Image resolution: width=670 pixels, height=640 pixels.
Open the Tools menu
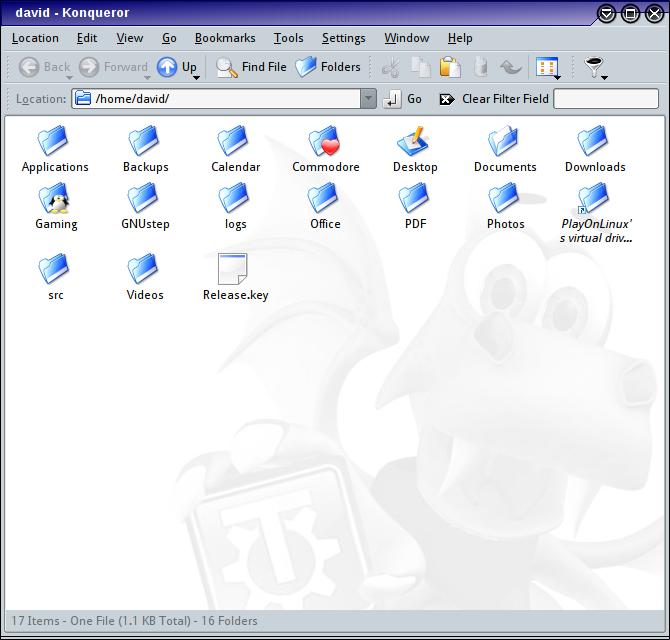(x=288, y=38)
